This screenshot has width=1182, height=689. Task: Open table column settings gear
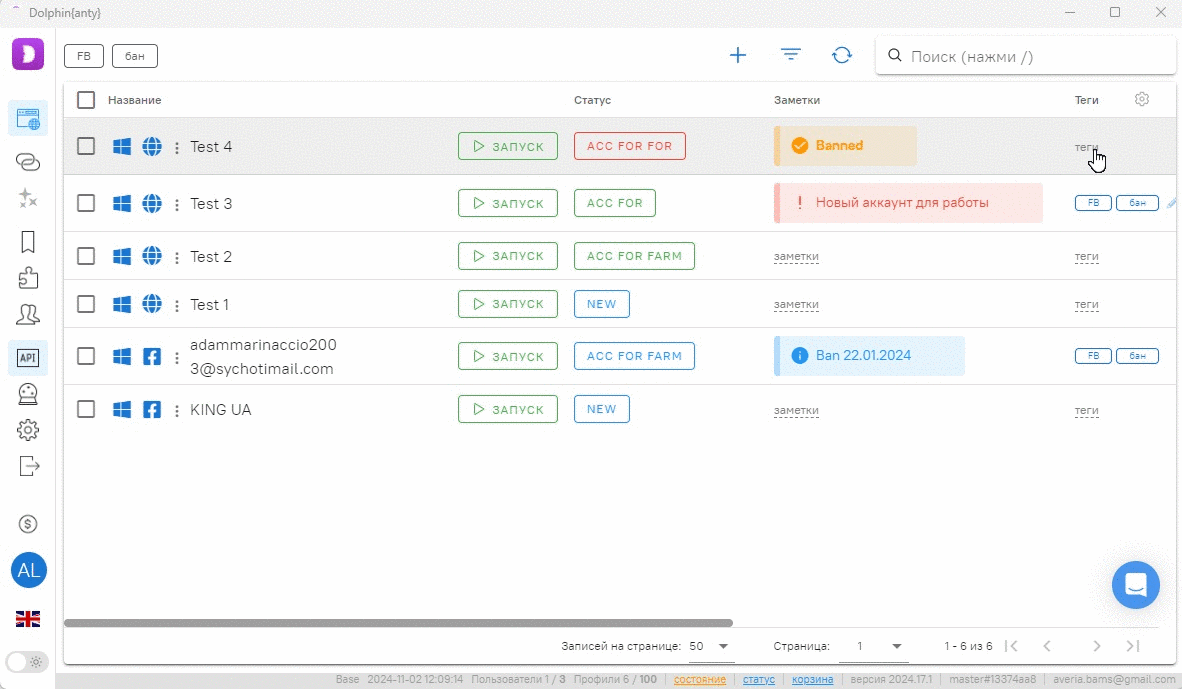tap(1142, 99)
